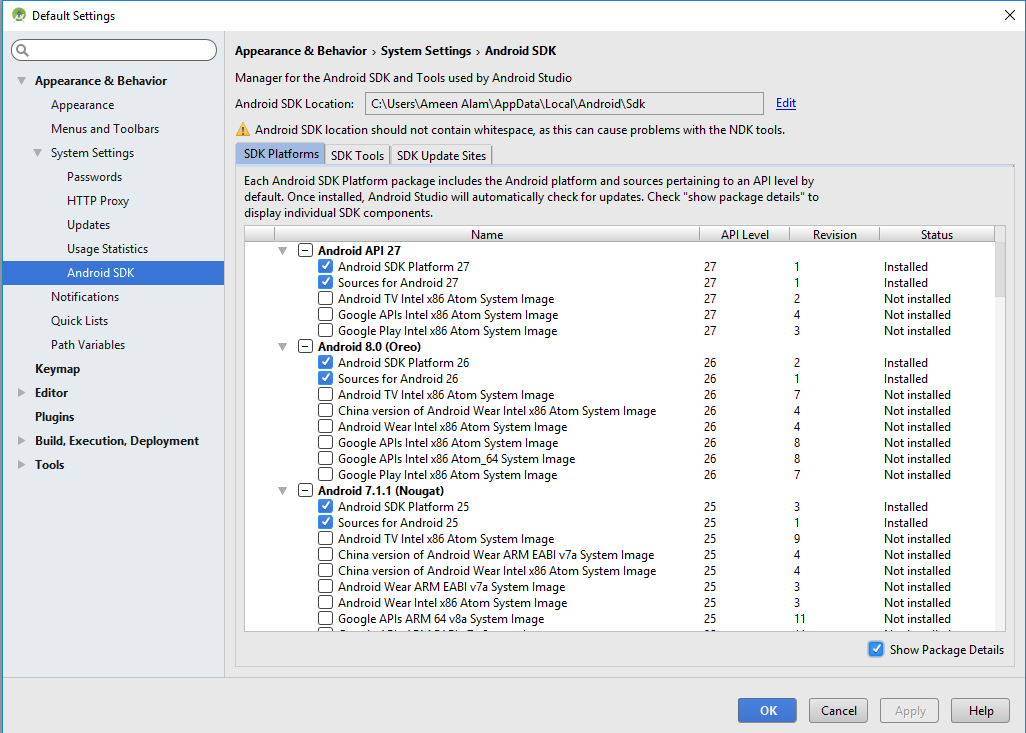This screenshot has height=733, width=1026.
Task: Select Updates in the settings tree
Action: coord(88,224)
